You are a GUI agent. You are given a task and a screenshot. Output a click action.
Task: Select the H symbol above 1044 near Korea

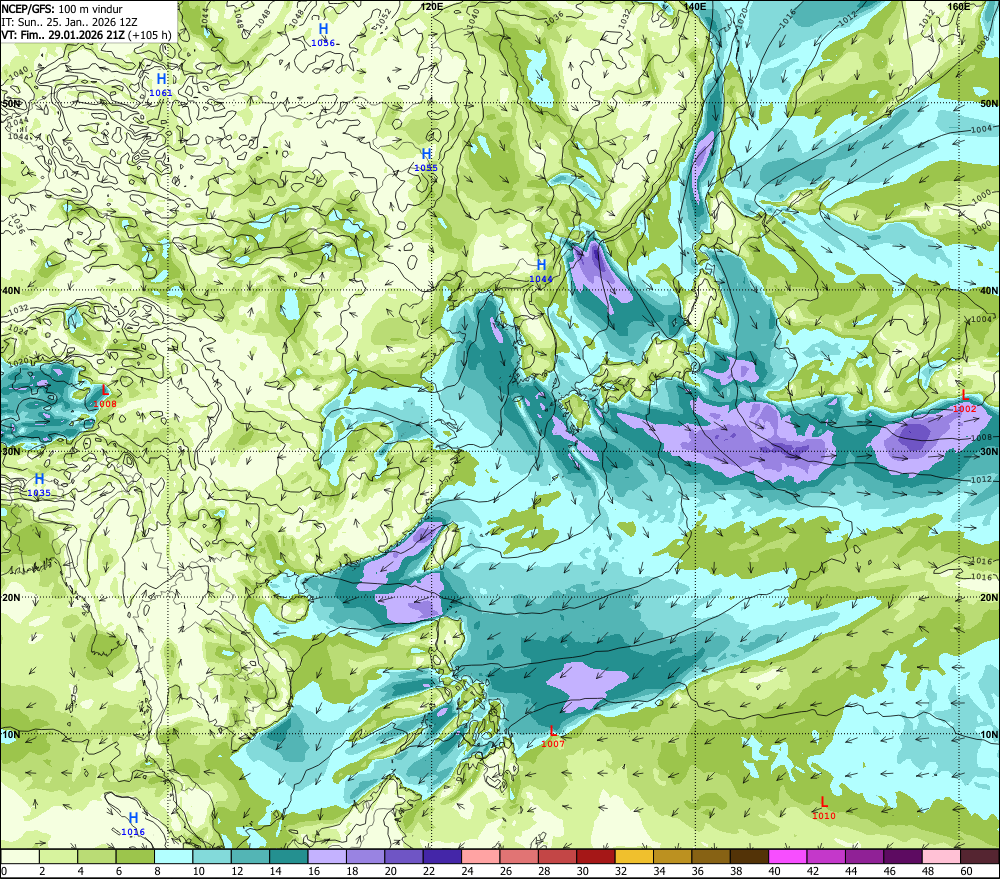click(541, 265)
